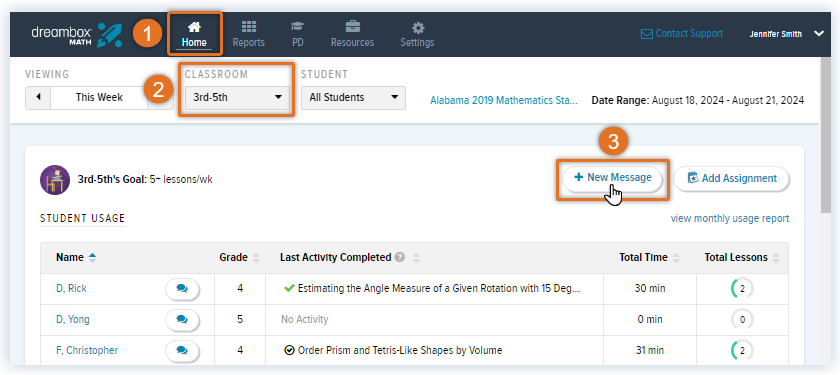Sort table by Total Lessons column
Screen dimensions: 840x375
point(742,258)
